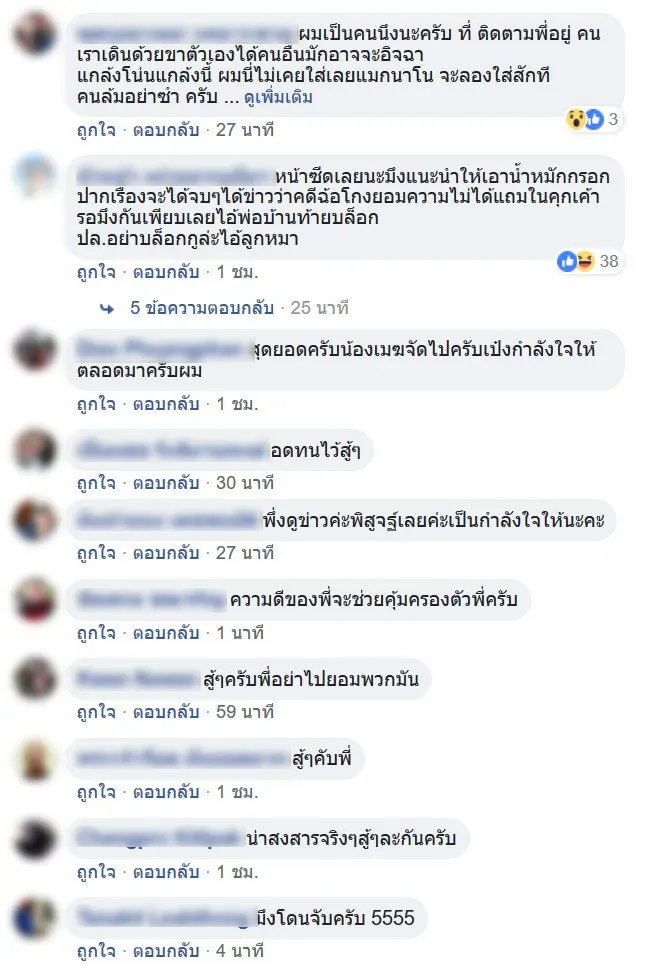Open the avatar beside the อดทนไว้สู้ๆ comment
Viewport: 656px width, 968px height.
pos(35,451)
